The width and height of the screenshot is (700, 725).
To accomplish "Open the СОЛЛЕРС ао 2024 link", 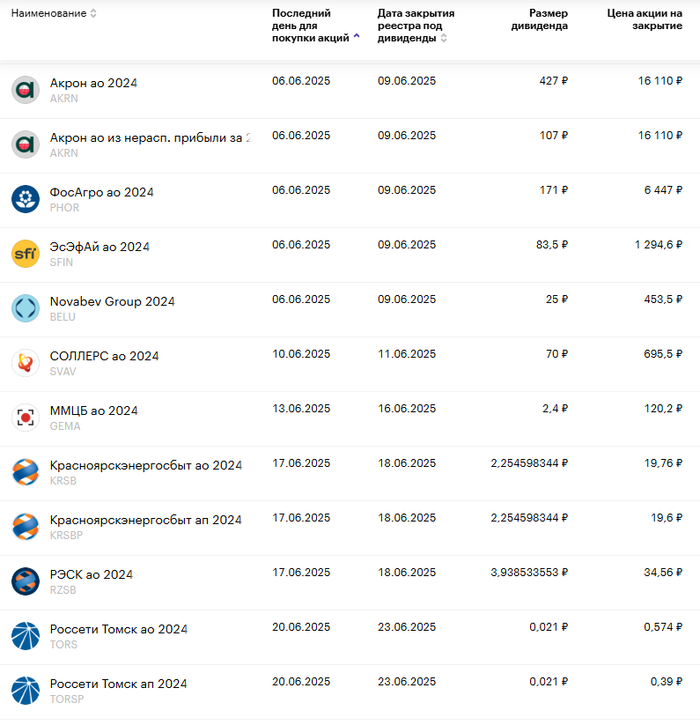I will tap(104, 356).
